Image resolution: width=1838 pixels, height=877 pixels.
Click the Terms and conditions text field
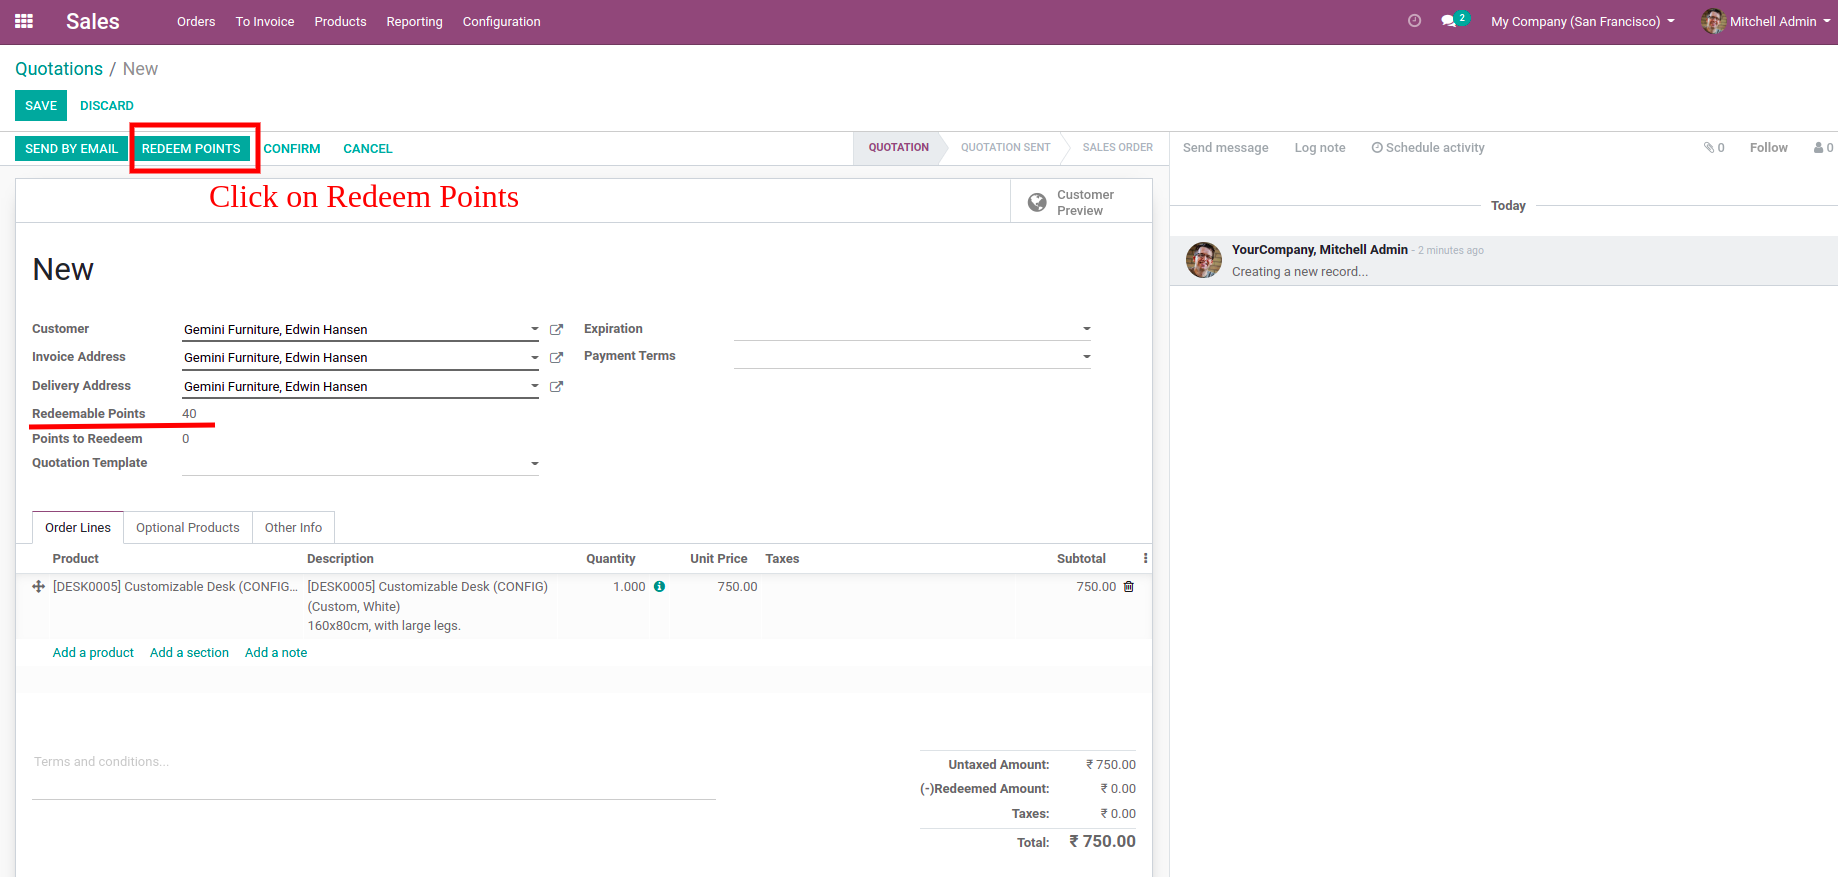pos(373,763)
